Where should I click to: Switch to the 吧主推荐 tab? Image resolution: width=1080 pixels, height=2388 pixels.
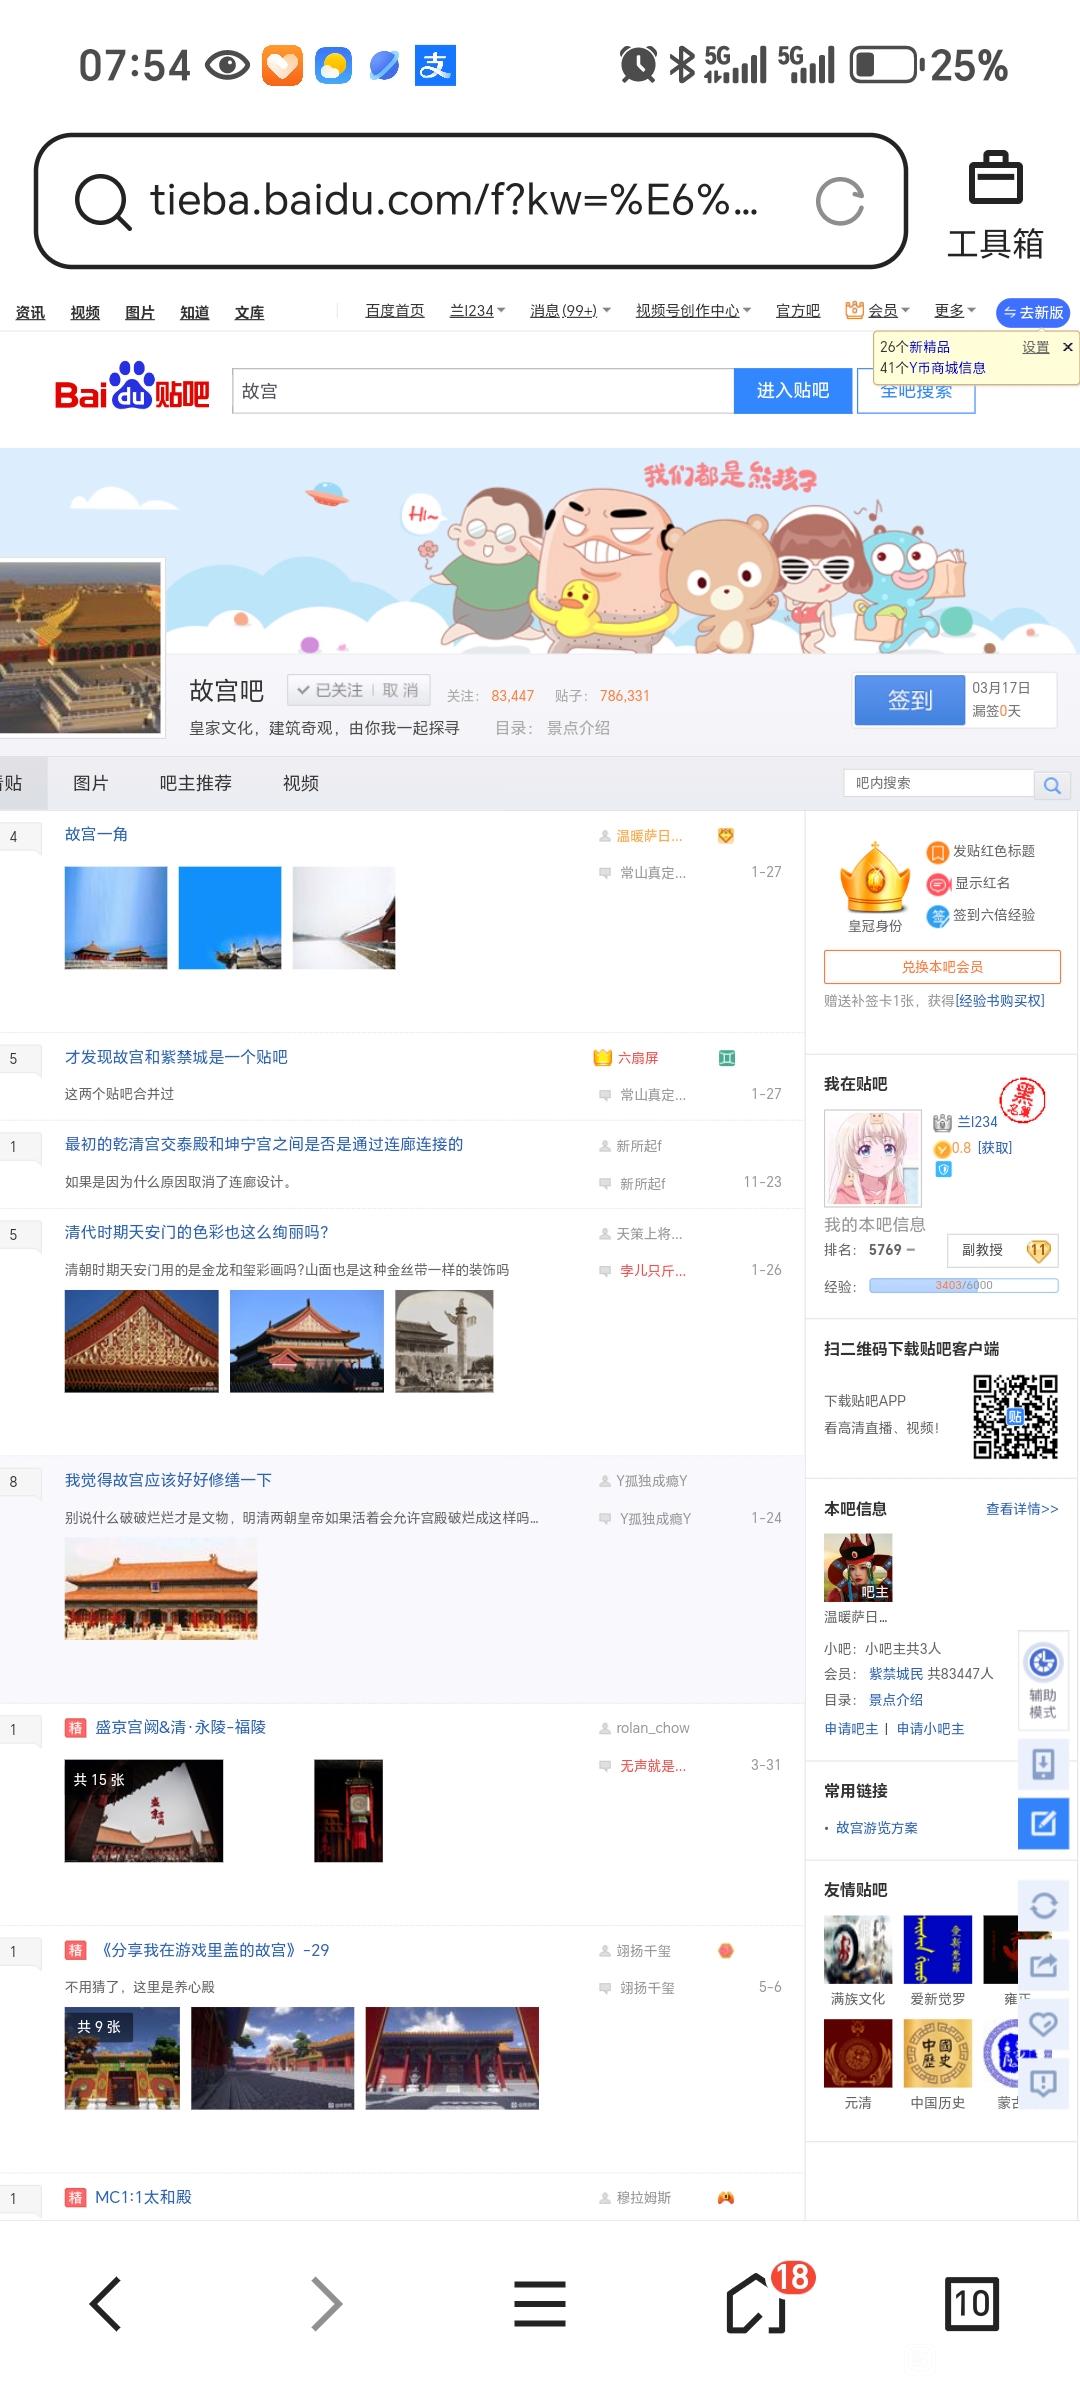195,783
